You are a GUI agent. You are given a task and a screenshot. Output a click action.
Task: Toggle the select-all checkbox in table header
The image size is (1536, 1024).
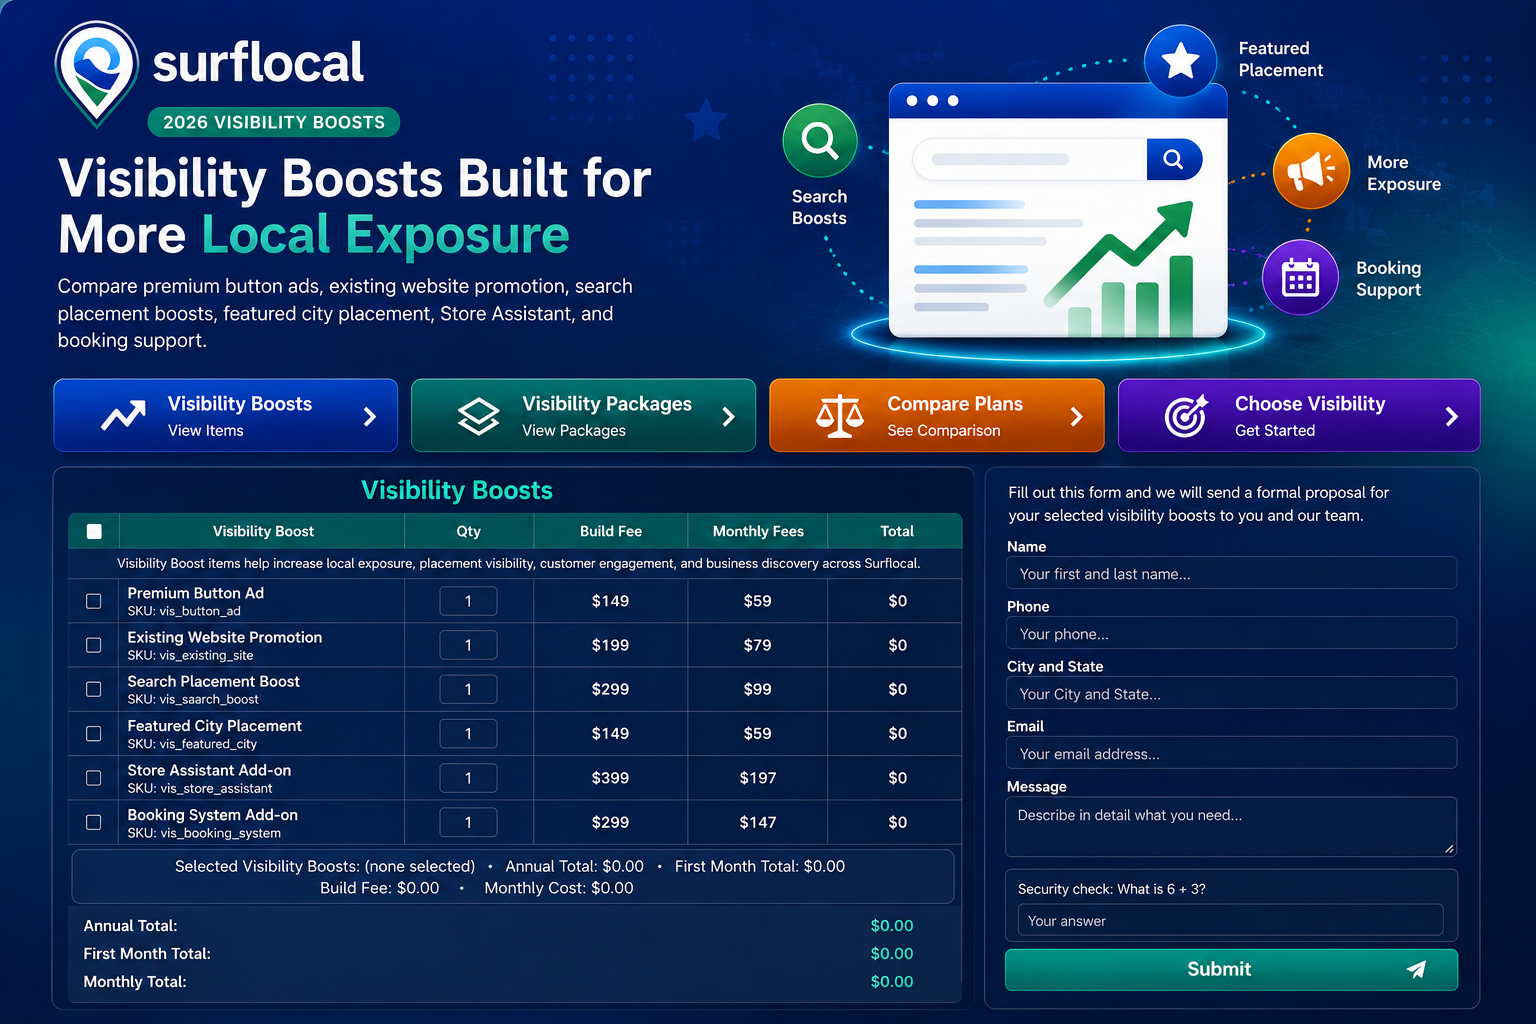point(94,531)
